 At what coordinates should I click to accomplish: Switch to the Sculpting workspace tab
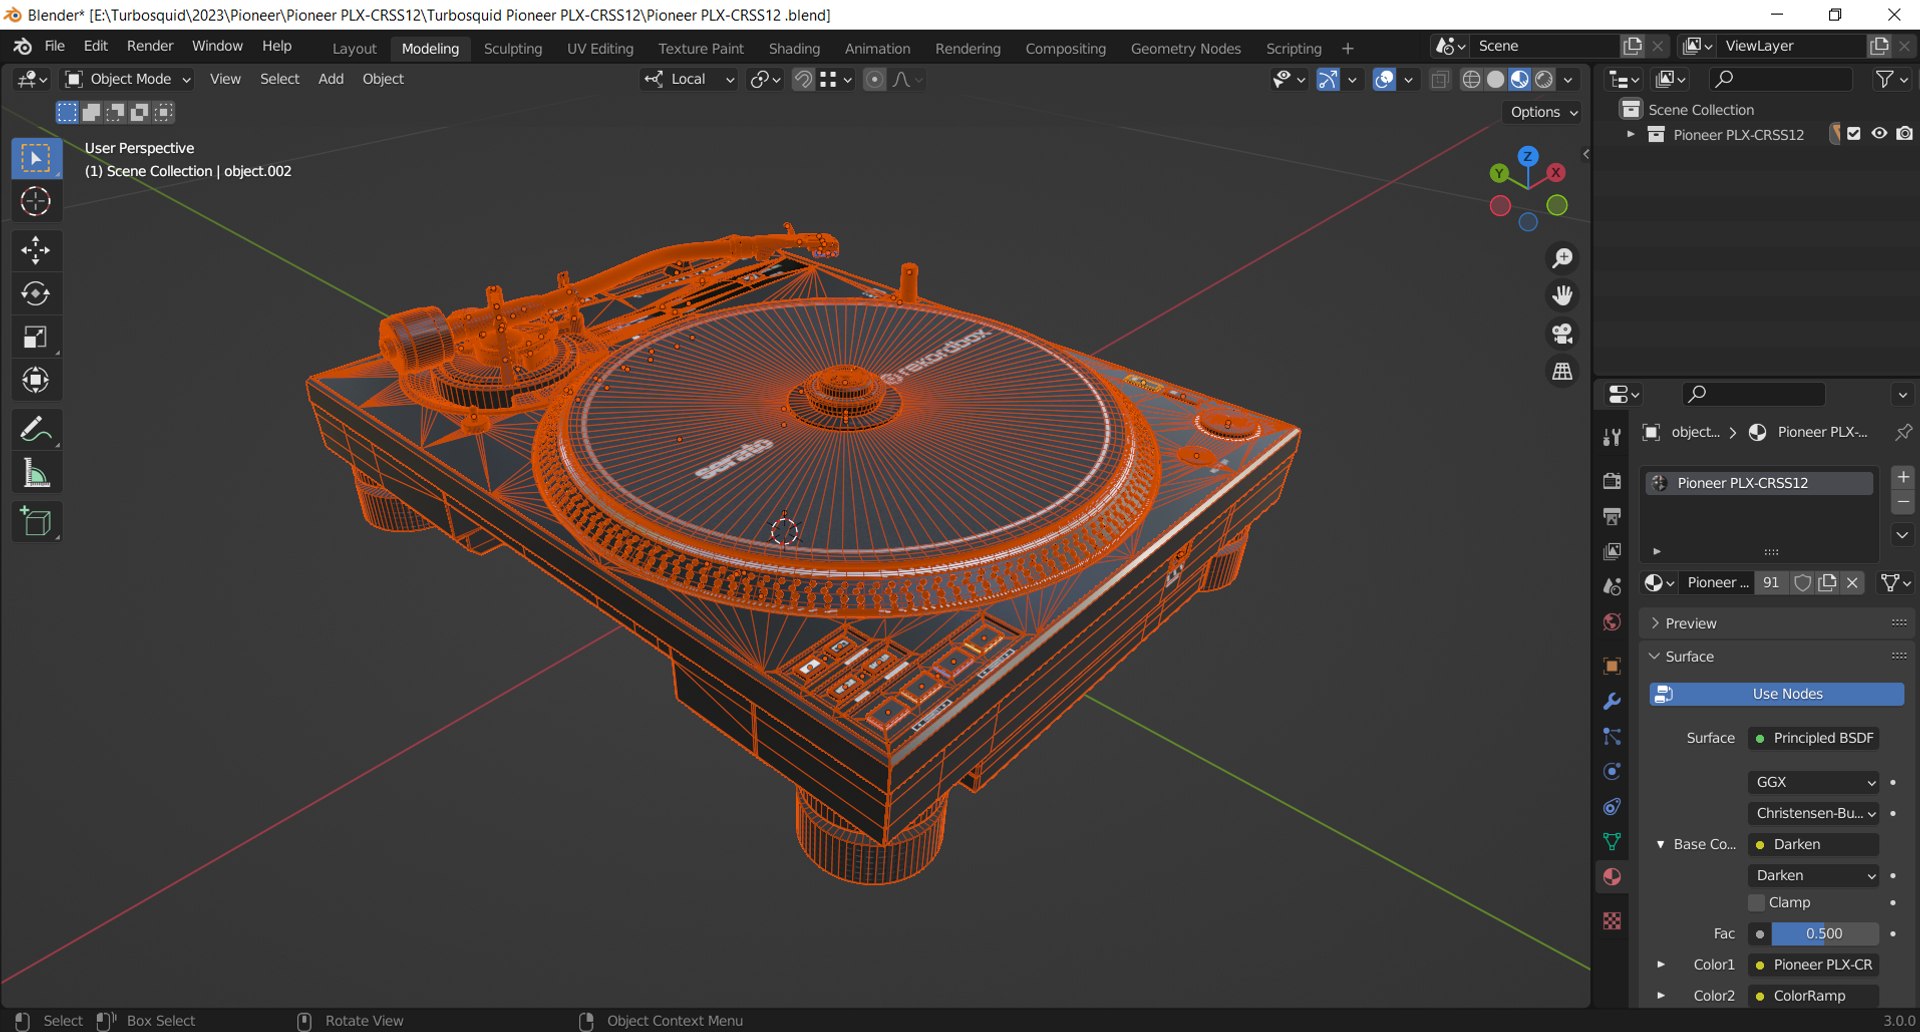click(513, 48)
